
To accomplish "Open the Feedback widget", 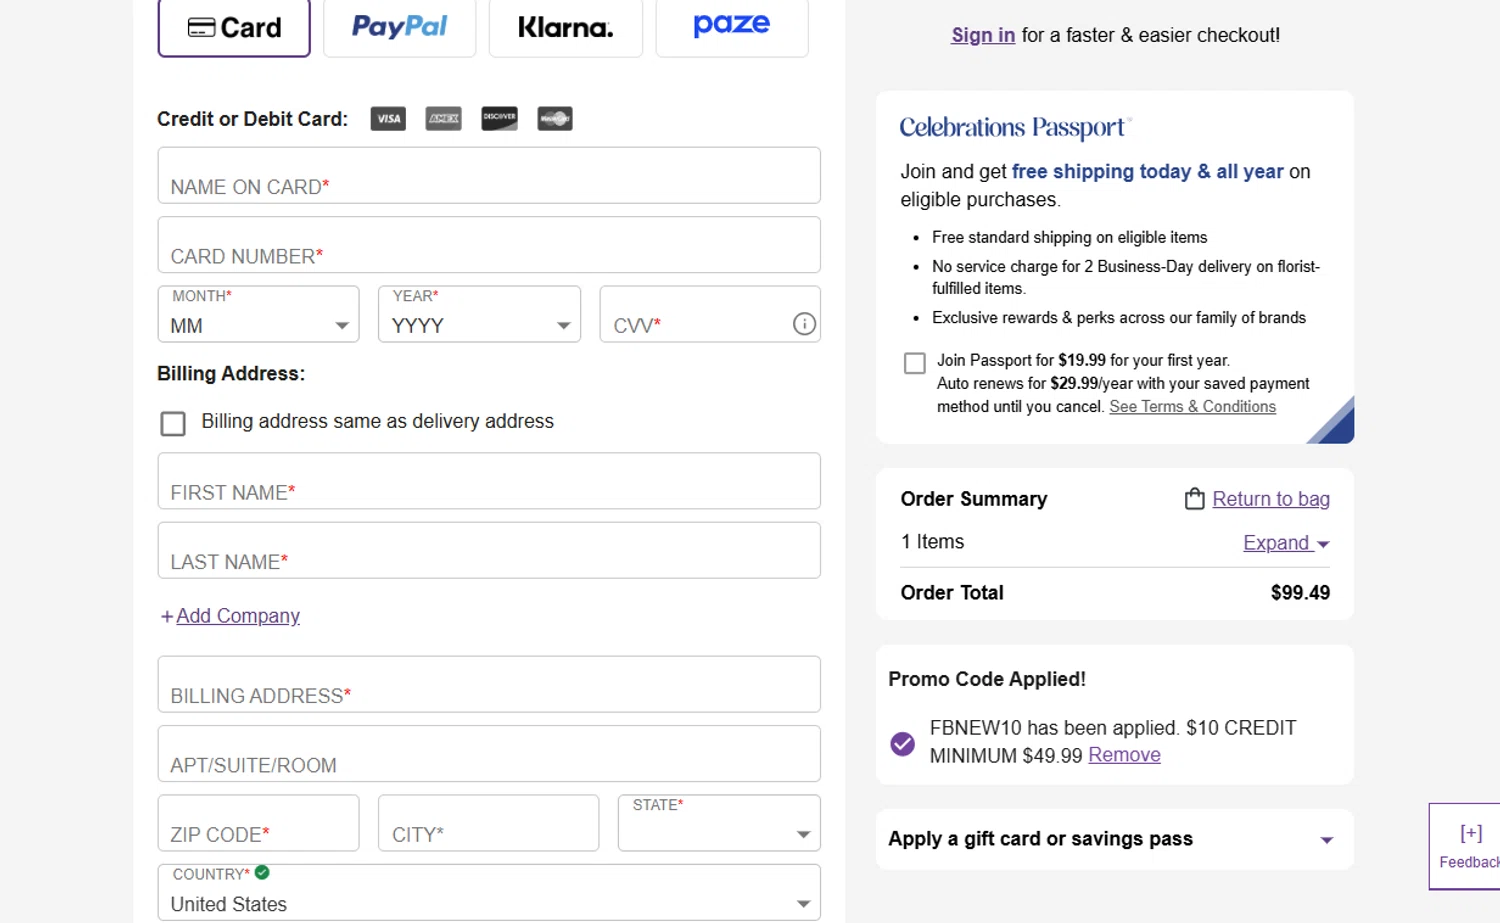I will 1468,845.
